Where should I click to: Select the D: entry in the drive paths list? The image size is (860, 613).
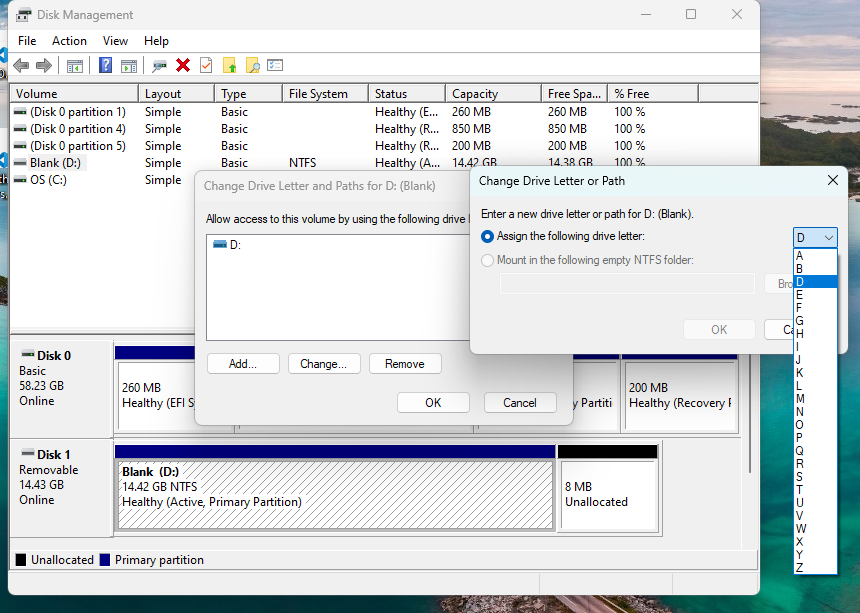tap(227, 245)
